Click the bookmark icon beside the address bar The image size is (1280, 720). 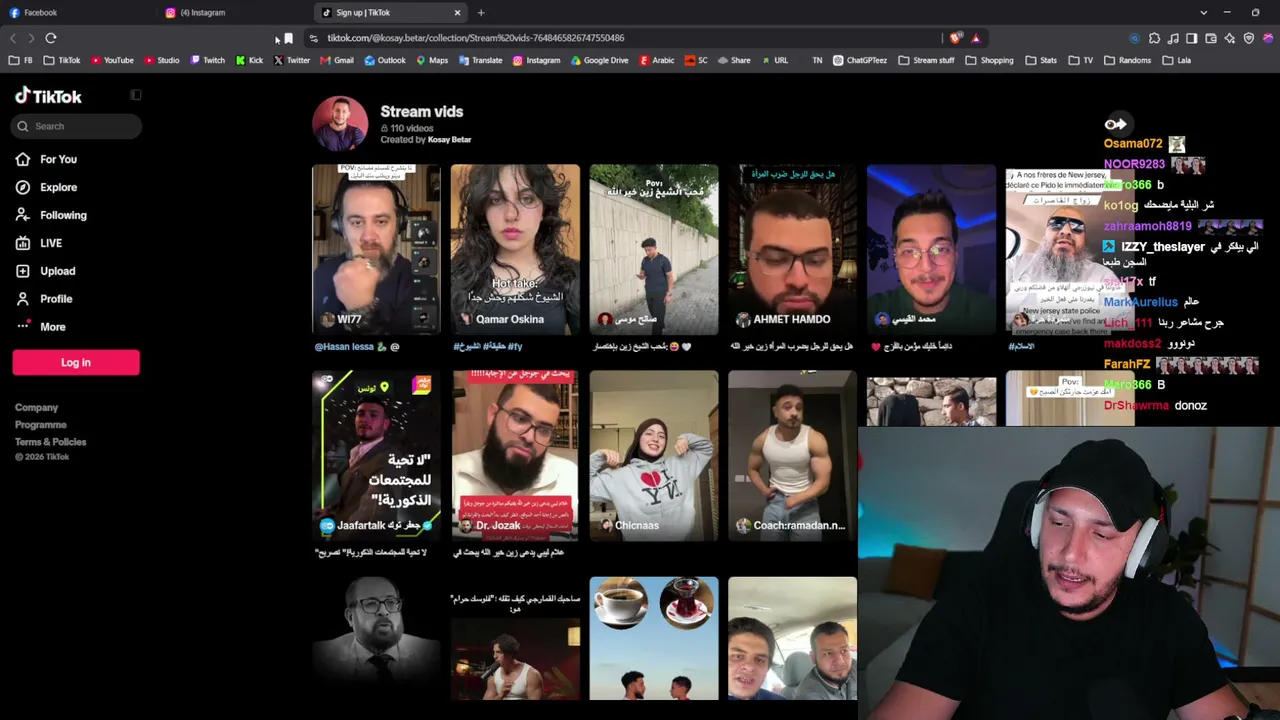point(288,38)
